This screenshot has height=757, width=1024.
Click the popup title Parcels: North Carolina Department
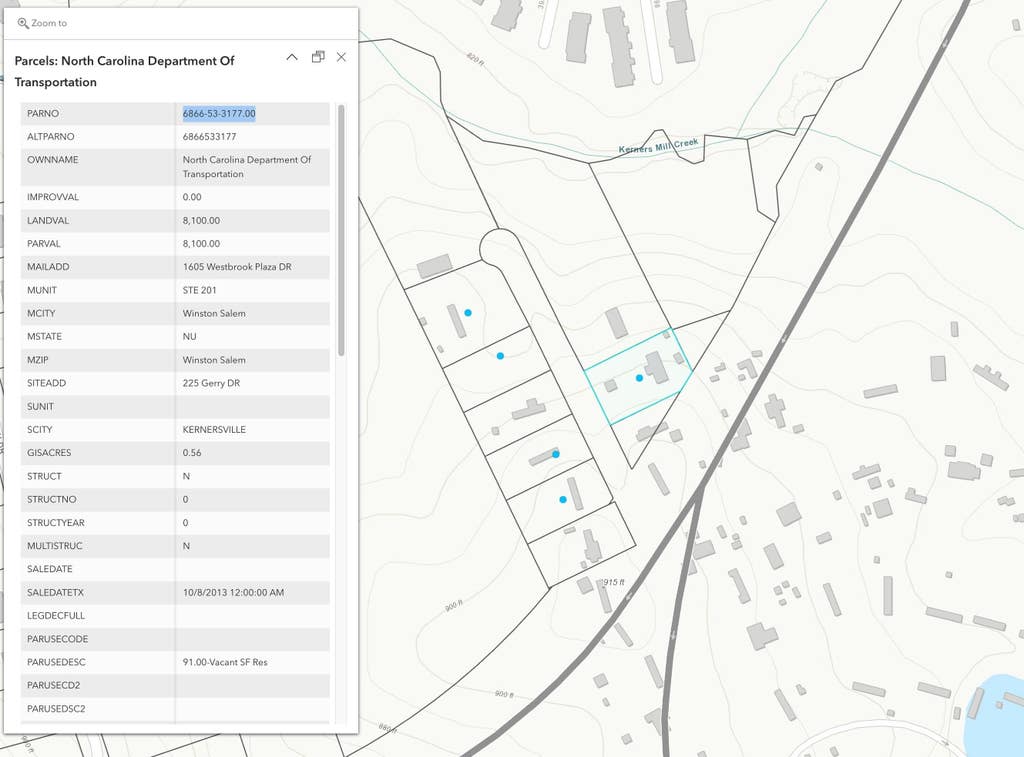pos(124,71)
